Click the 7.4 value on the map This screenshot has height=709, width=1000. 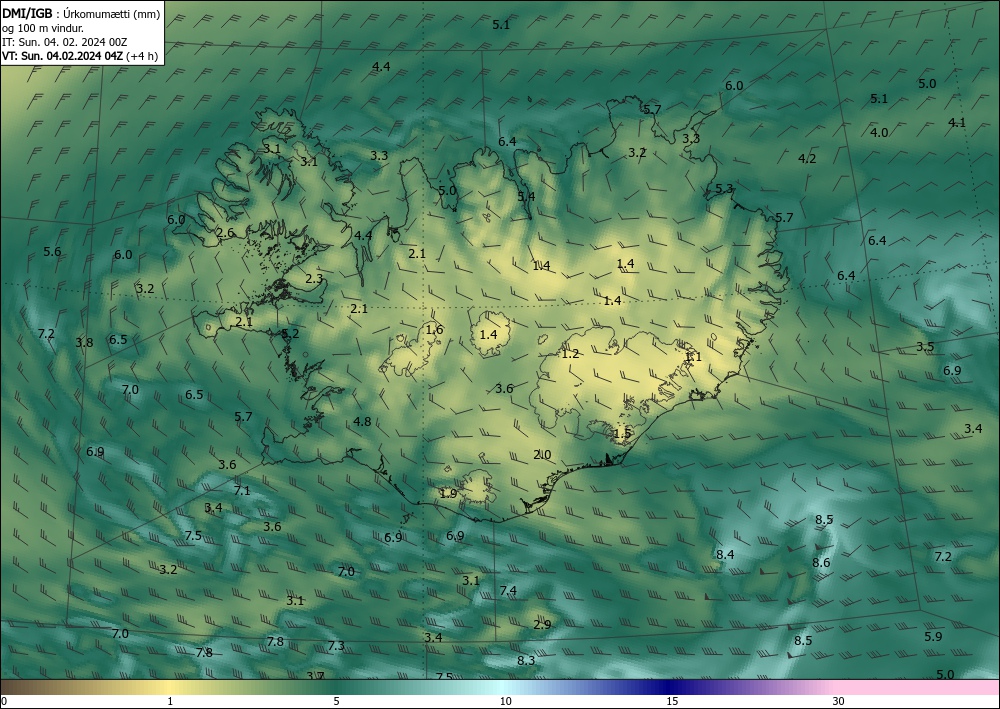(508, 590)
